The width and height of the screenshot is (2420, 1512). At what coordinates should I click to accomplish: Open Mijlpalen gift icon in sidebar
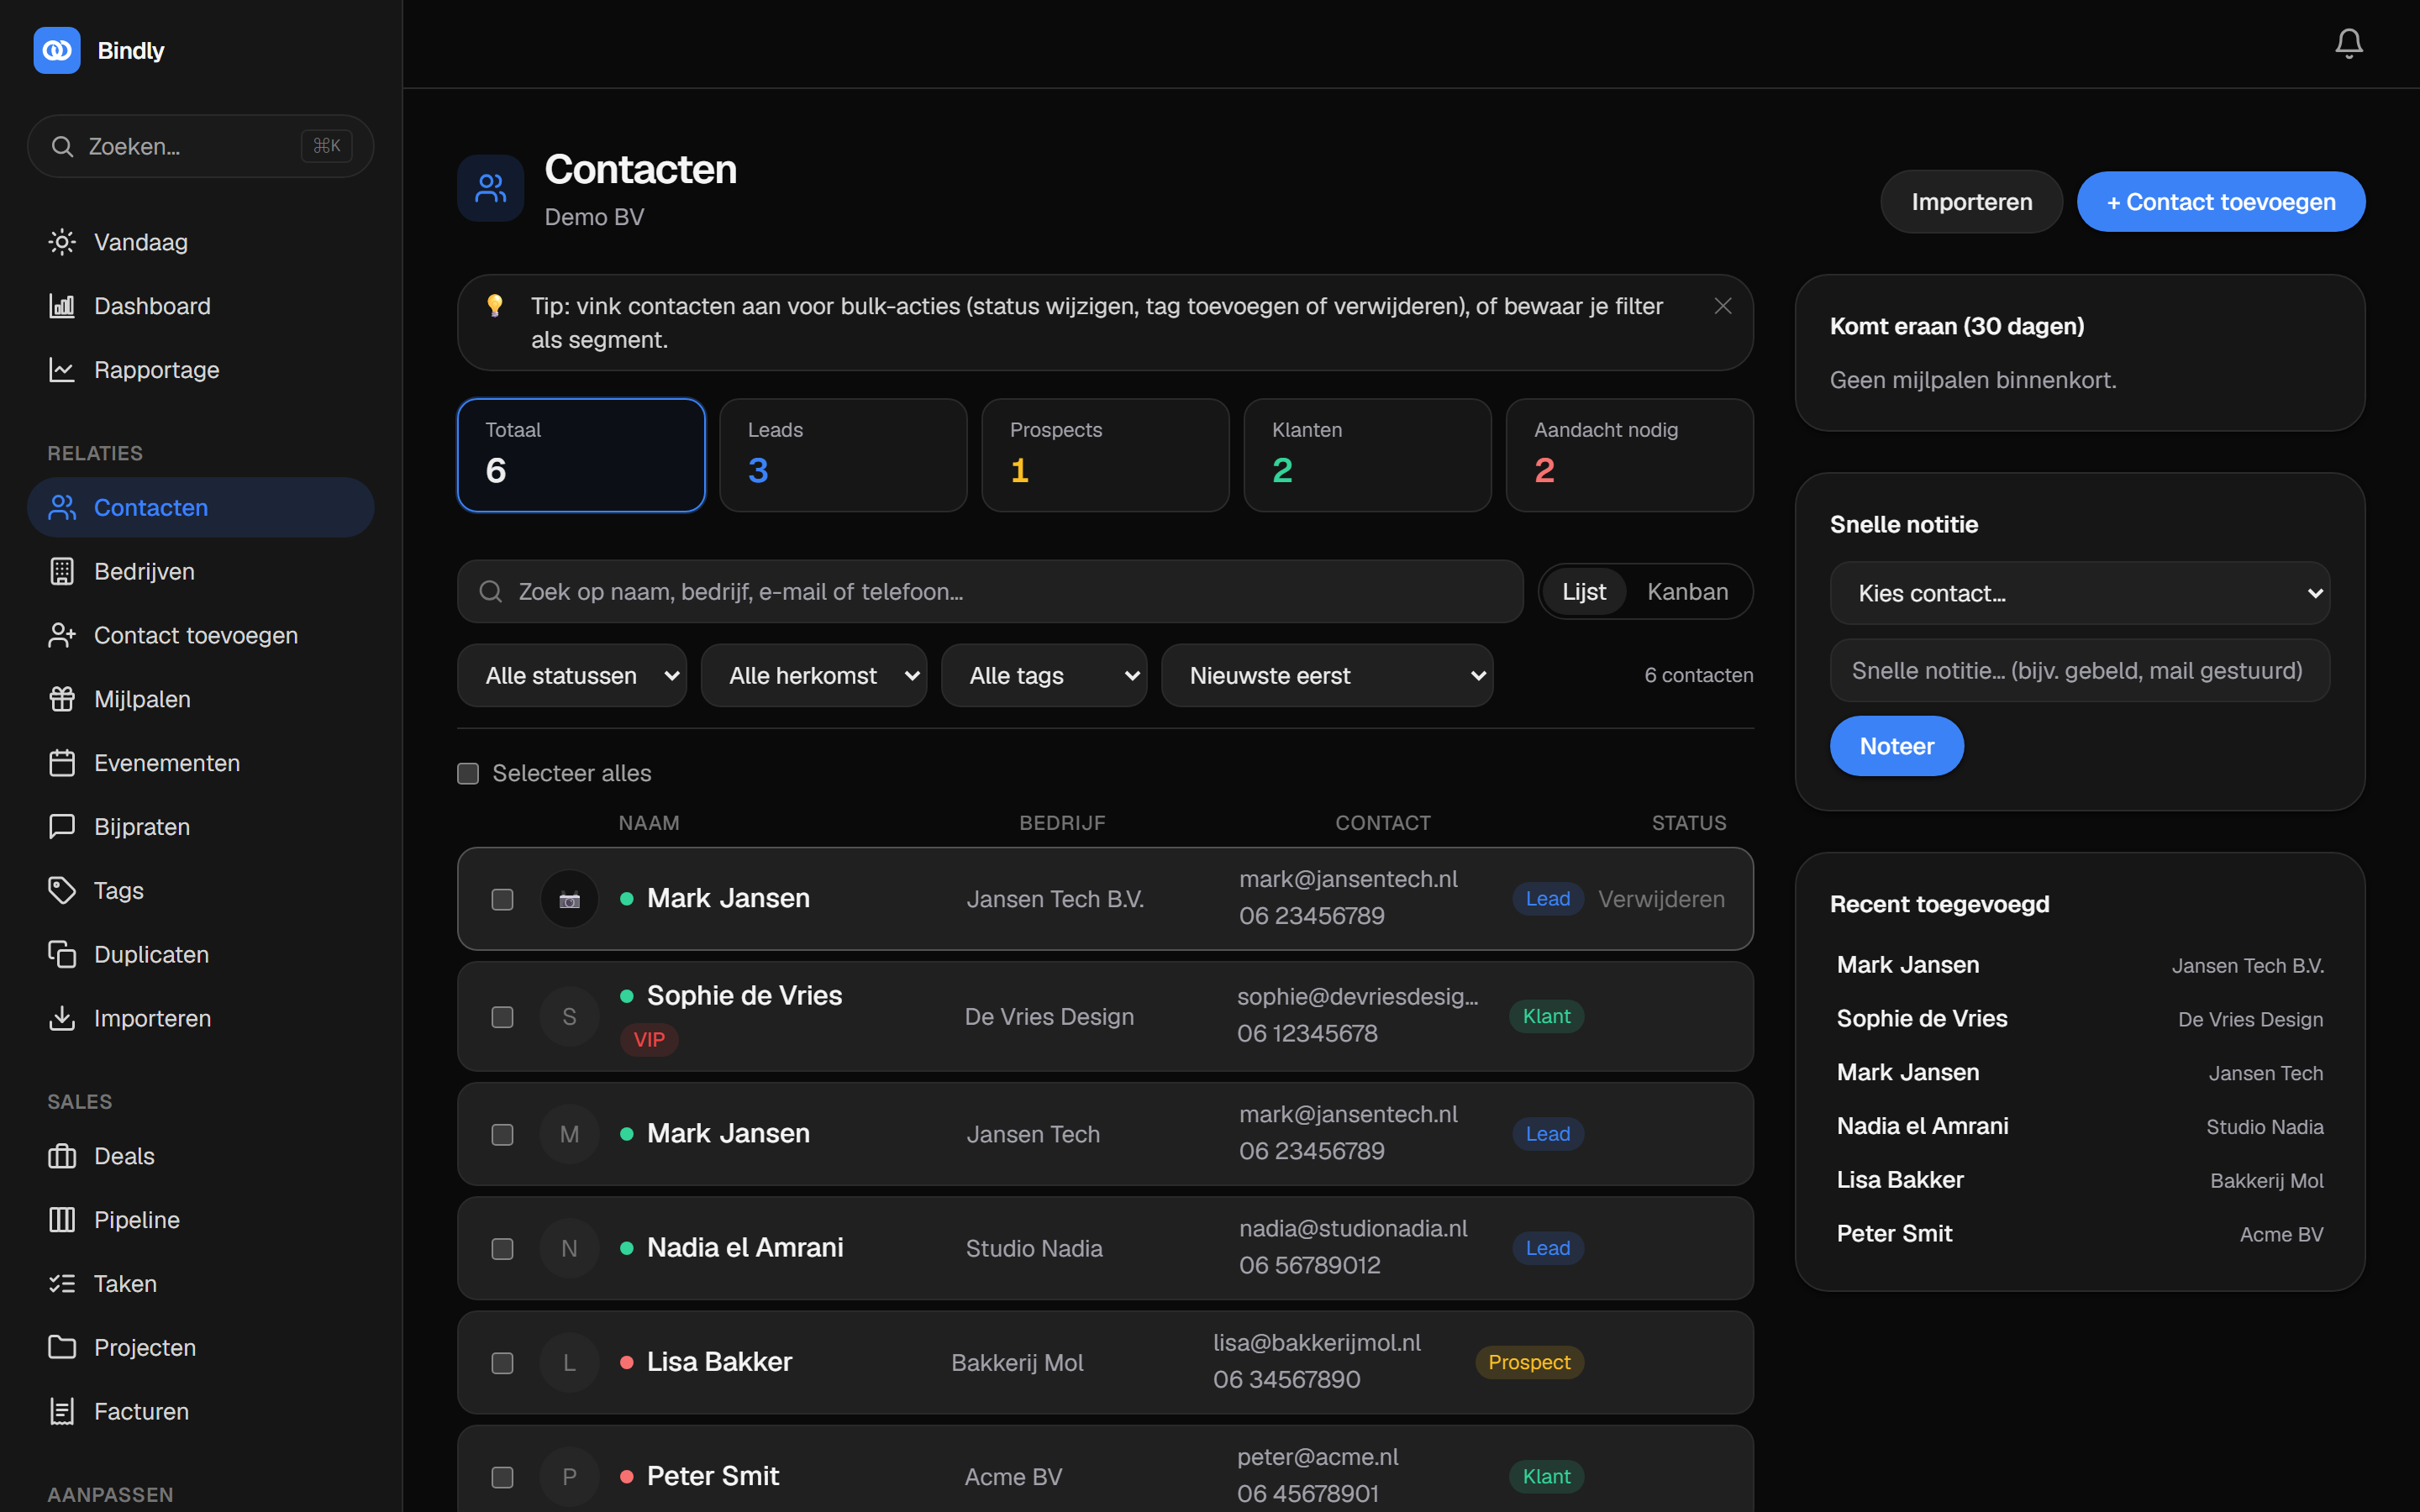pos(62,699)
